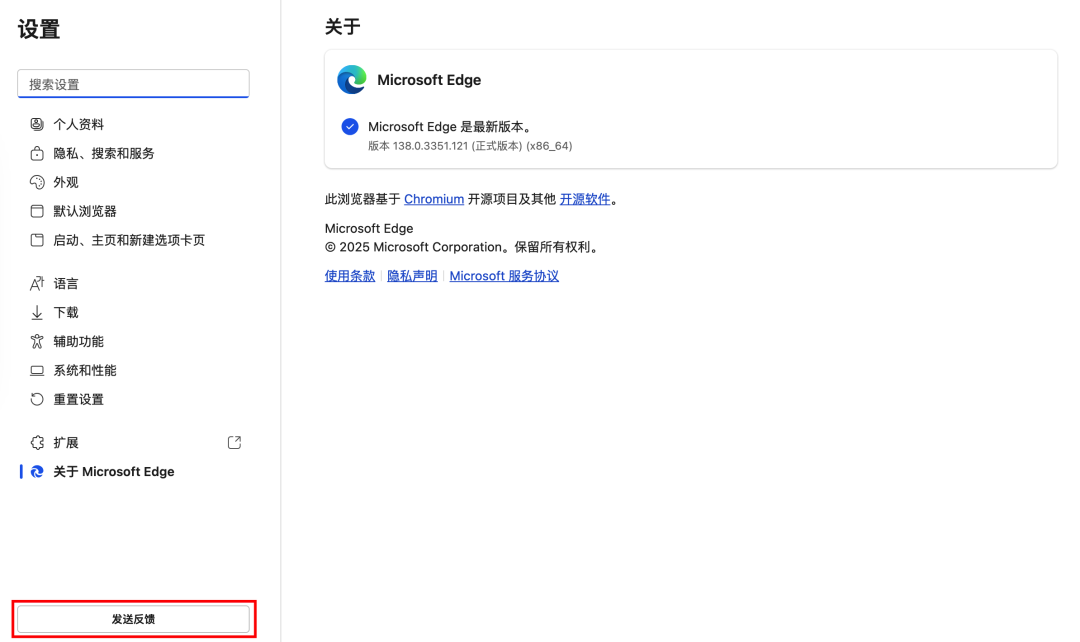Click the 默认浏览器 browser window icon

click(x=37, y=211)
